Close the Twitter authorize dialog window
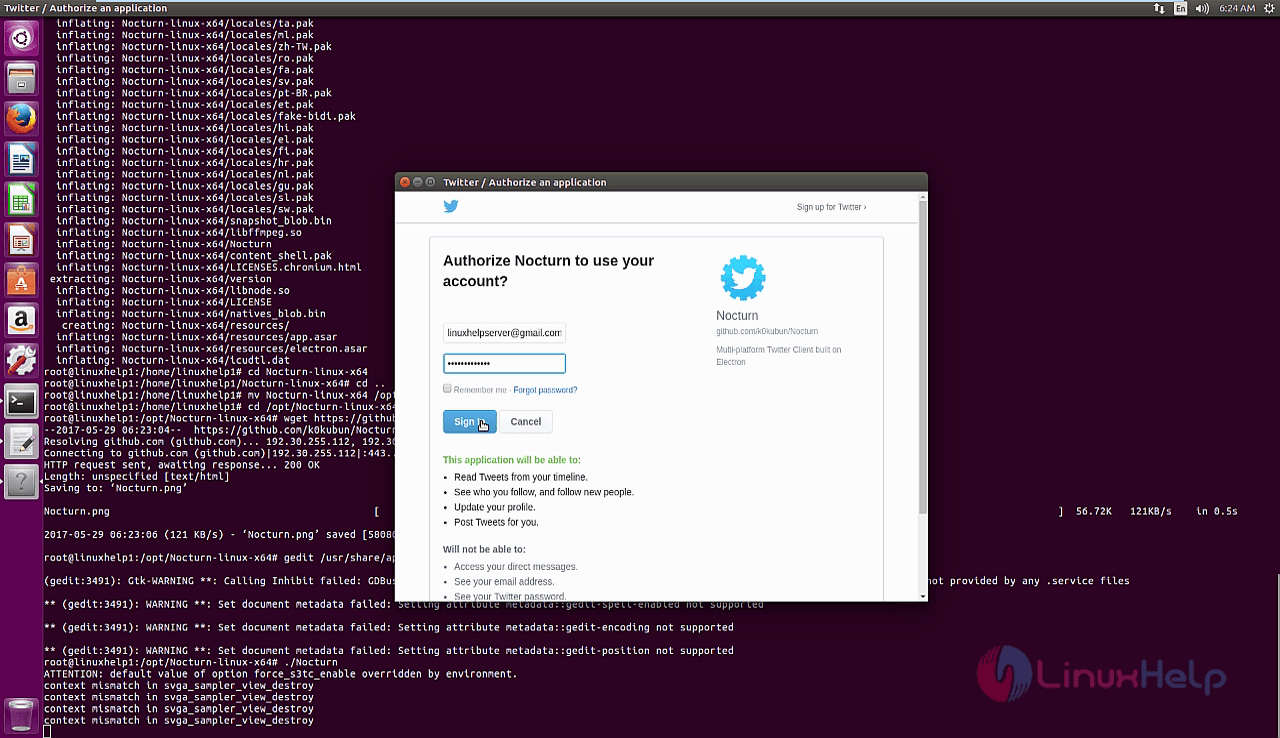Screen dimensions: 1280x738 405,182
